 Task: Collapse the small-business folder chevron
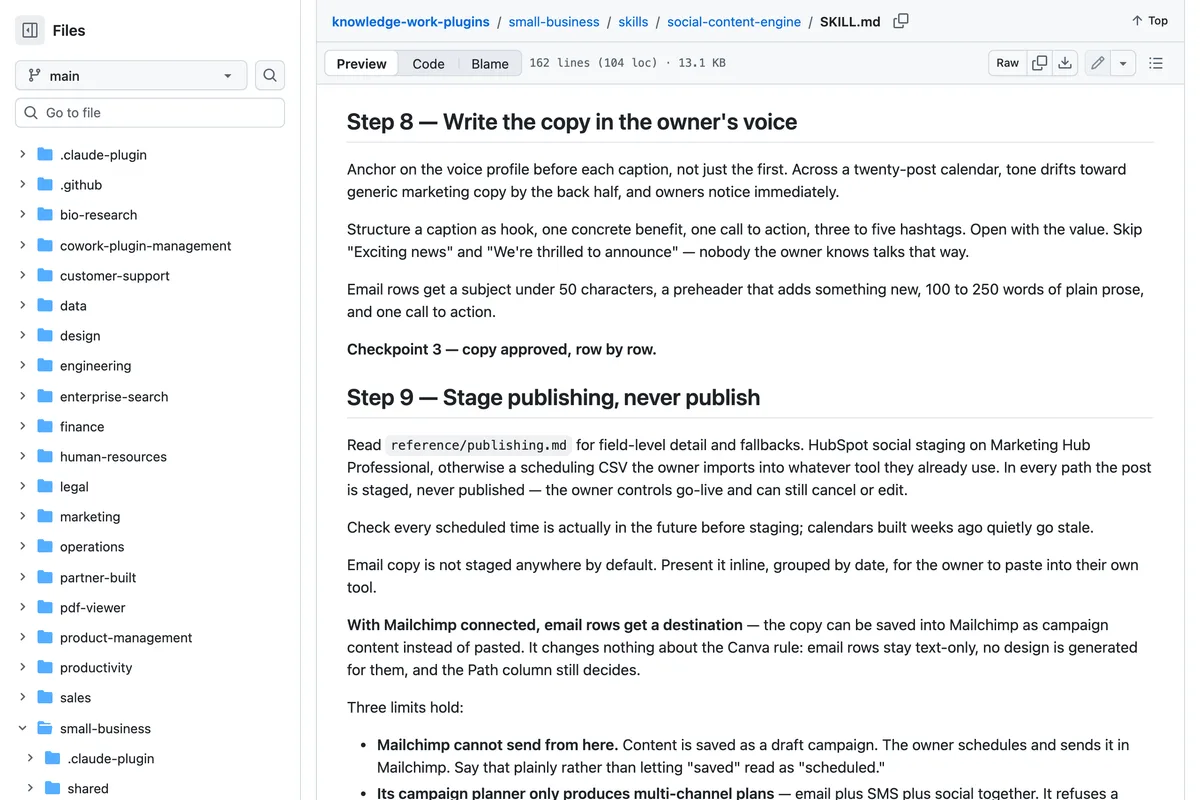tap(22, 728)
